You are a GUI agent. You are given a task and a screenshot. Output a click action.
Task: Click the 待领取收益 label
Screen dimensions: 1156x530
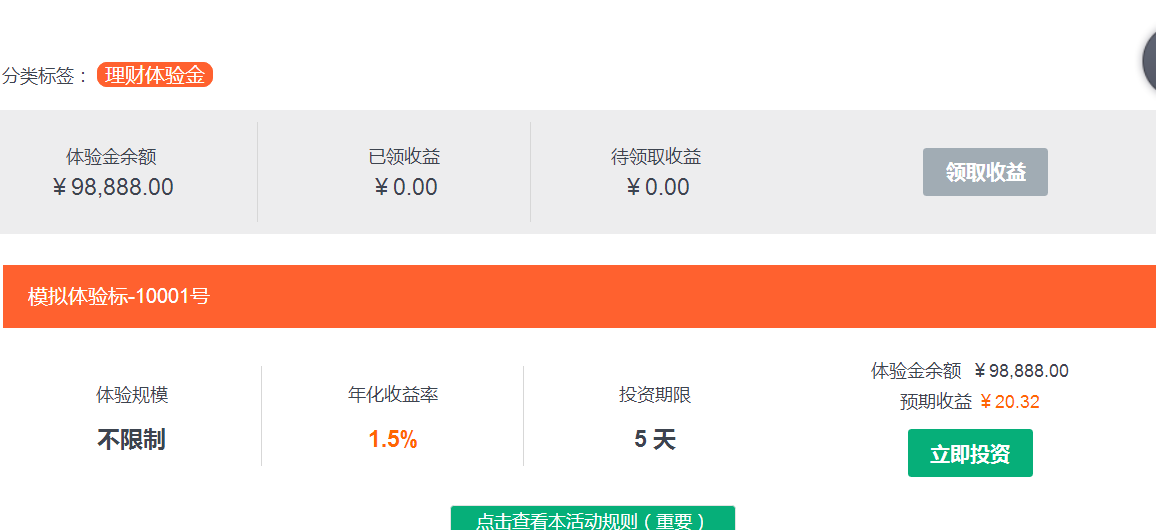click(656, 157)
